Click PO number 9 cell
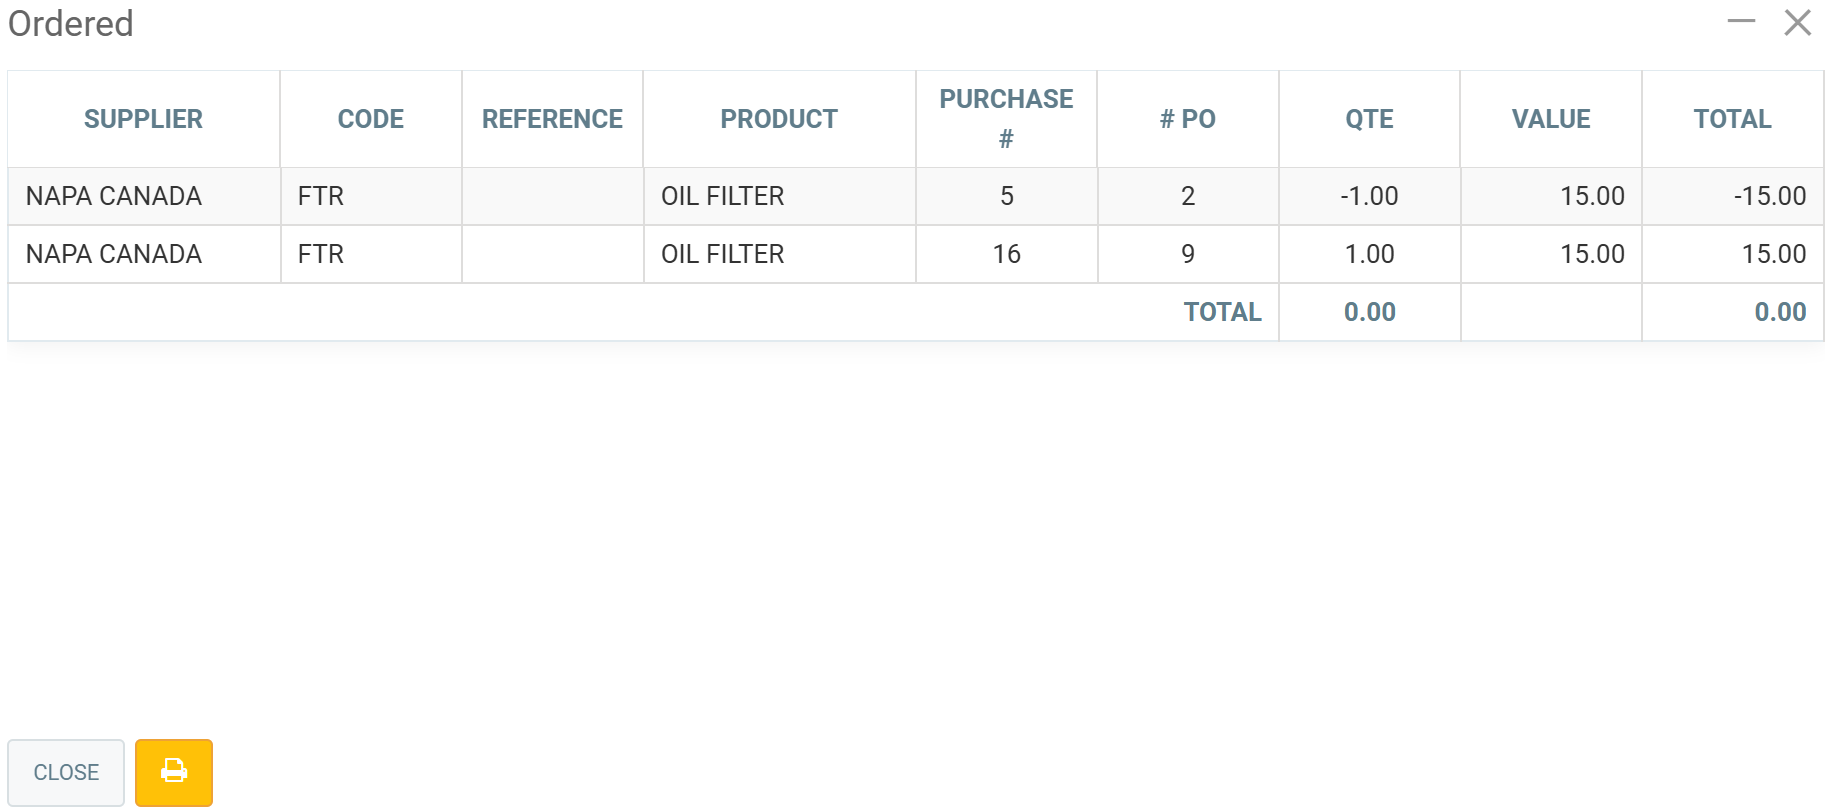1828x812 pixels. pyautogui.click(x=1187, y=254)
